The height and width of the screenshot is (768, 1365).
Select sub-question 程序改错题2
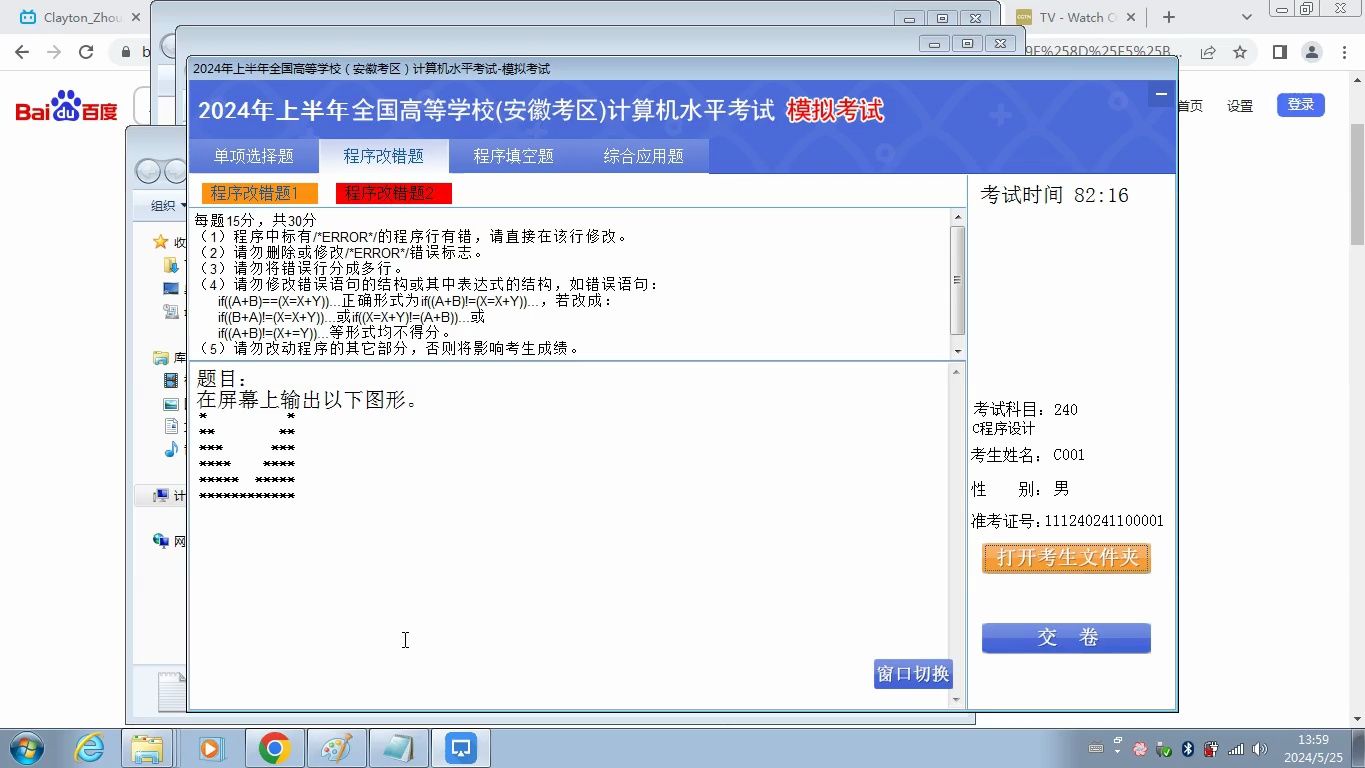click(393, 193)
